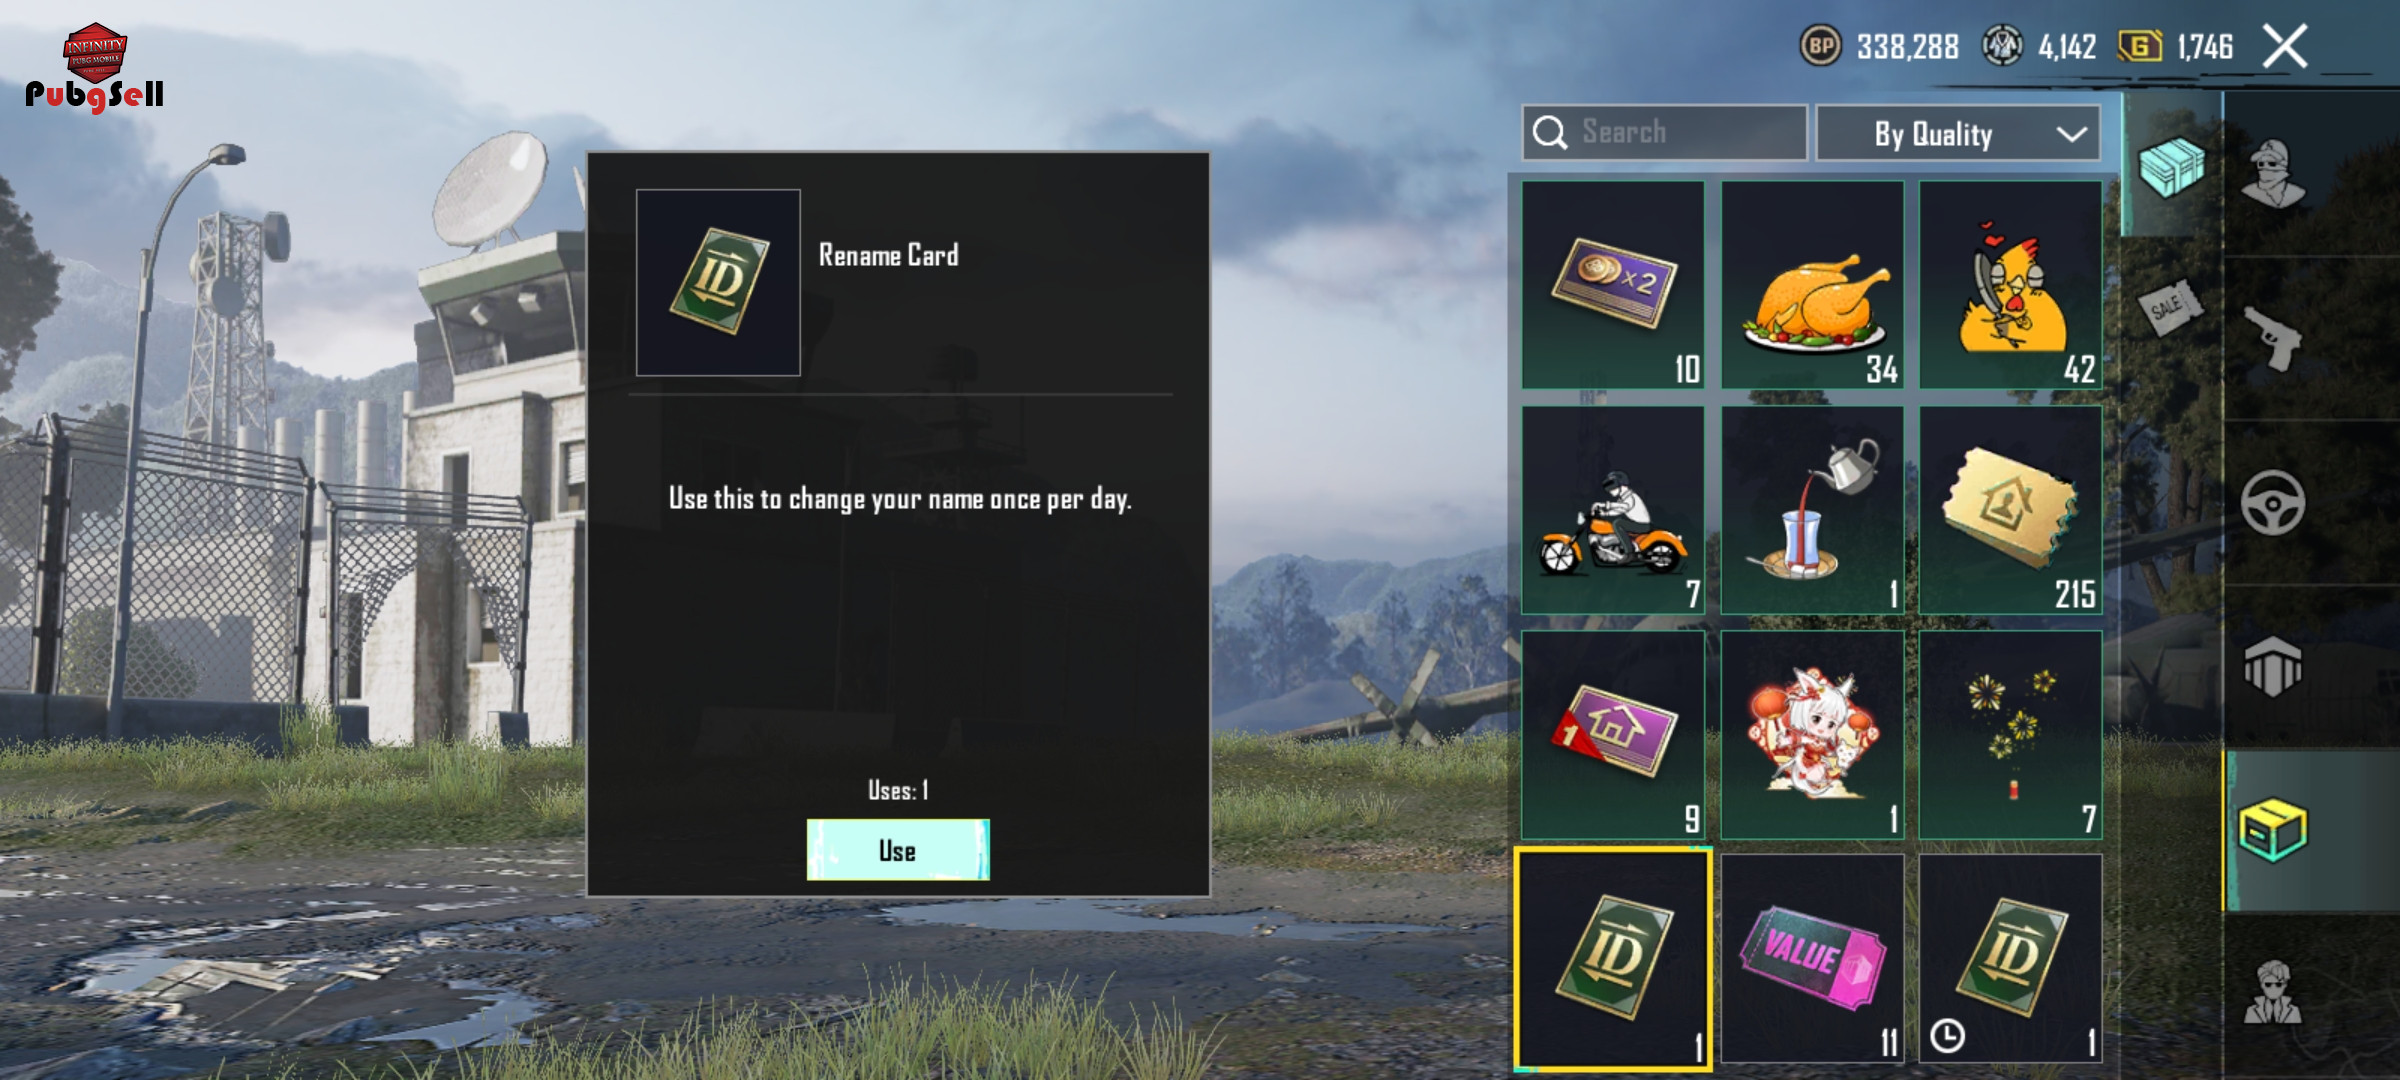Focus the inventory Search field

[x=1664, y=133]
